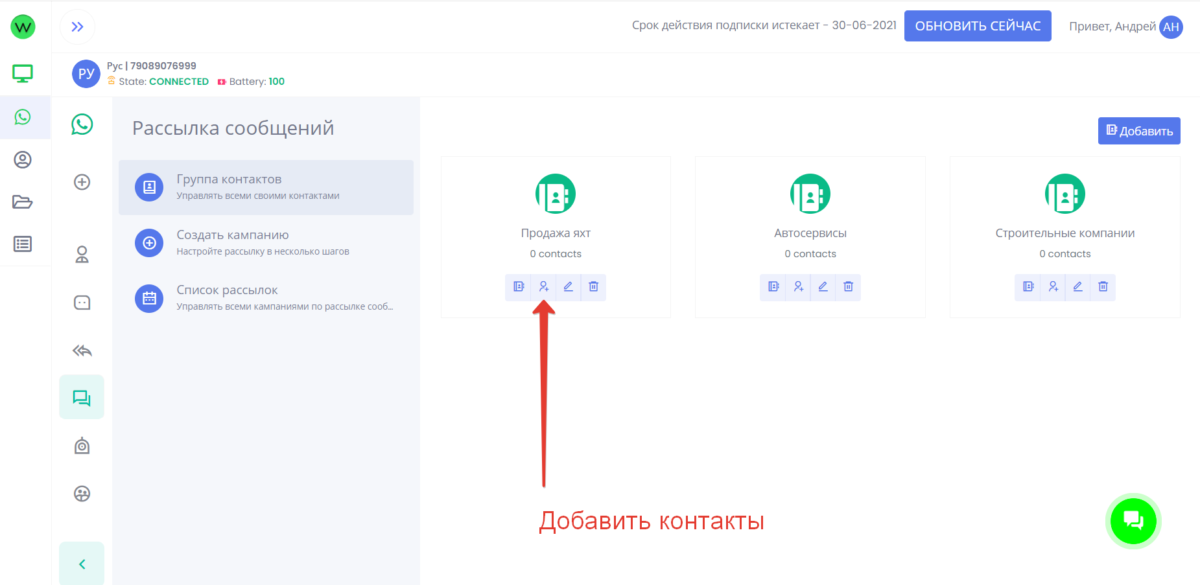
Task: Open the green live chat widget
Action: click(1133, 520)
